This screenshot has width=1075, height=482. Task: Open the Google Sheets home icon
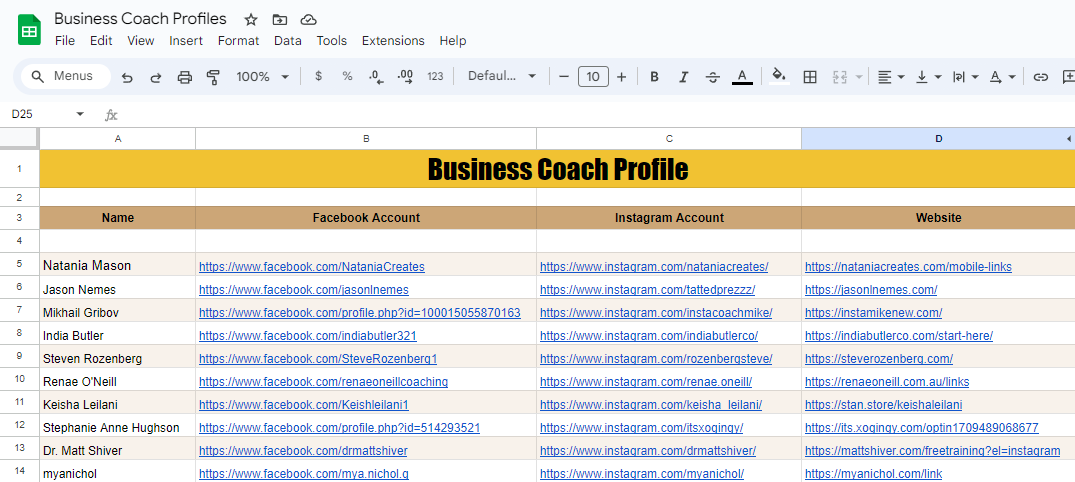coord(29,32)
